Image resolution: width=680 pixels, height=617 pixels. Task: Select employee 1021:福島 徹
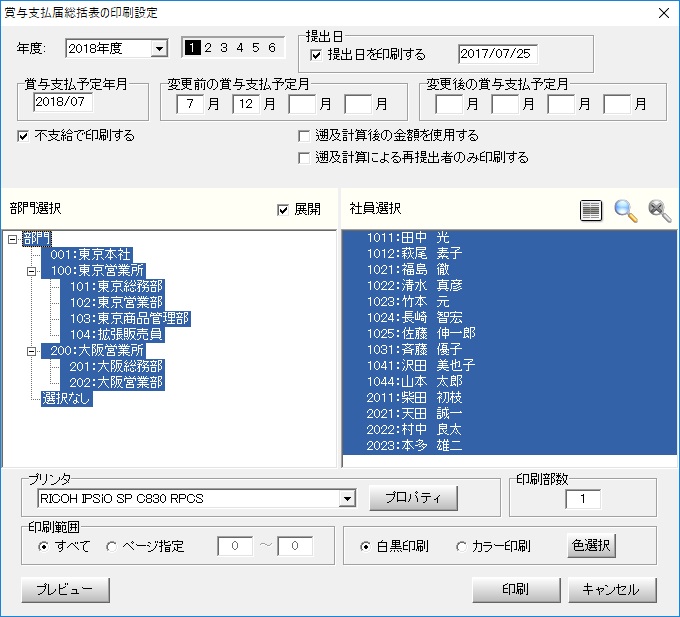pos(509,270)
